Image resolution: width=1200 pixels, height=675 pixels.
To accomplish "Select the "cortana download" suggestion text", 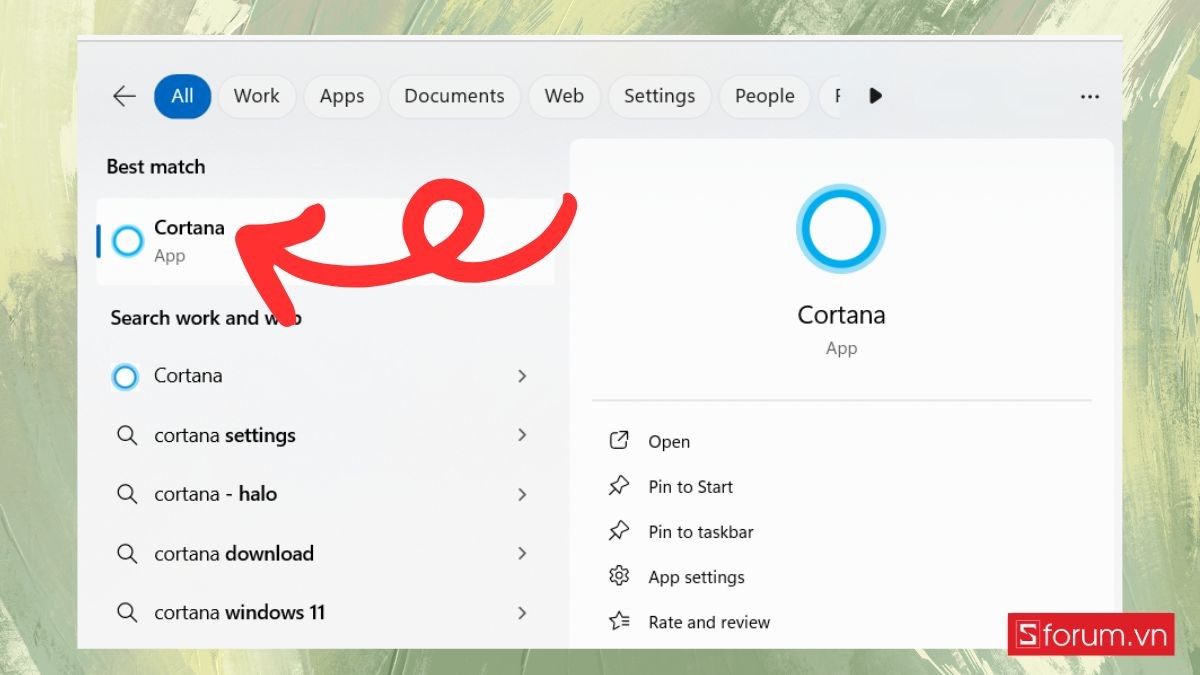I will click(234, 553).
